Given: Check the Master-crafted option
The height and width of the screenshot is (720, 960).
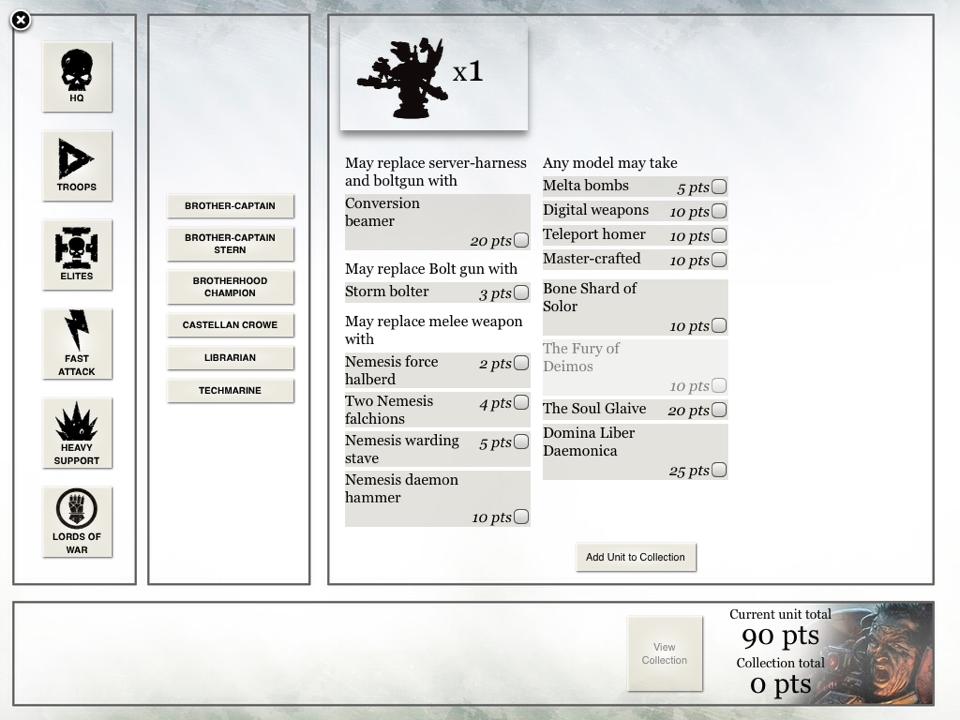Looking at the screenshot, I should pos(719,260).
